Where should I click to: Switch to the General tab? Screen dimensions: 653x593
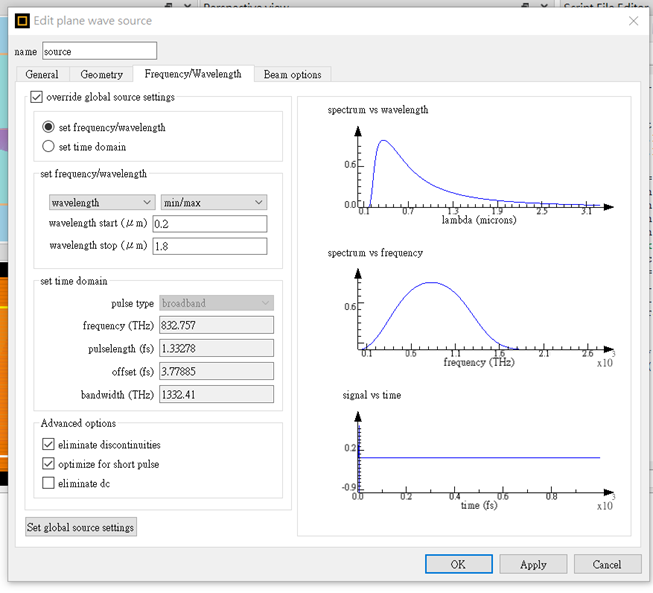click(x=42, y=74)
